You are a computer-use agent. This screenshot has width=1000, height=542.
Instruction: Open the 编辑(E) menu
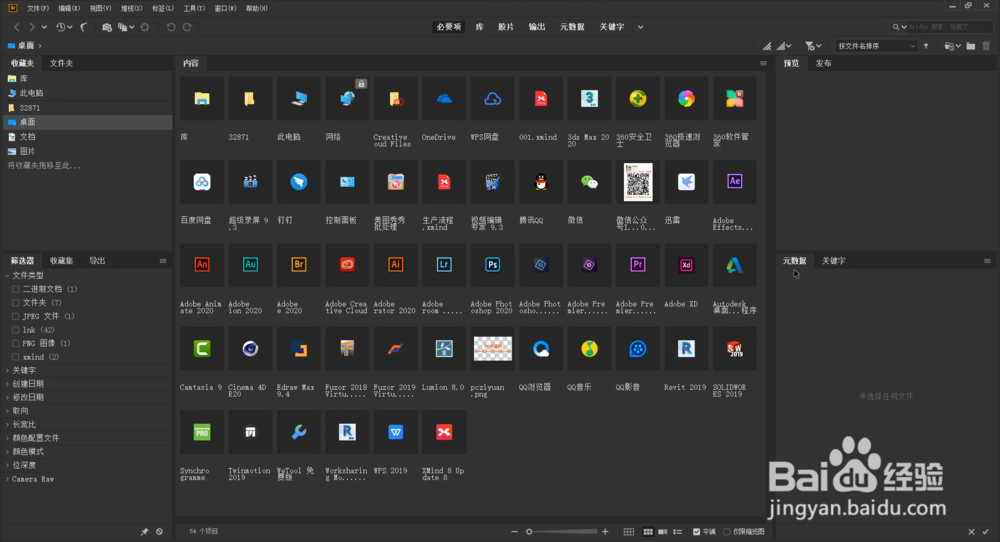click(69, 8)
